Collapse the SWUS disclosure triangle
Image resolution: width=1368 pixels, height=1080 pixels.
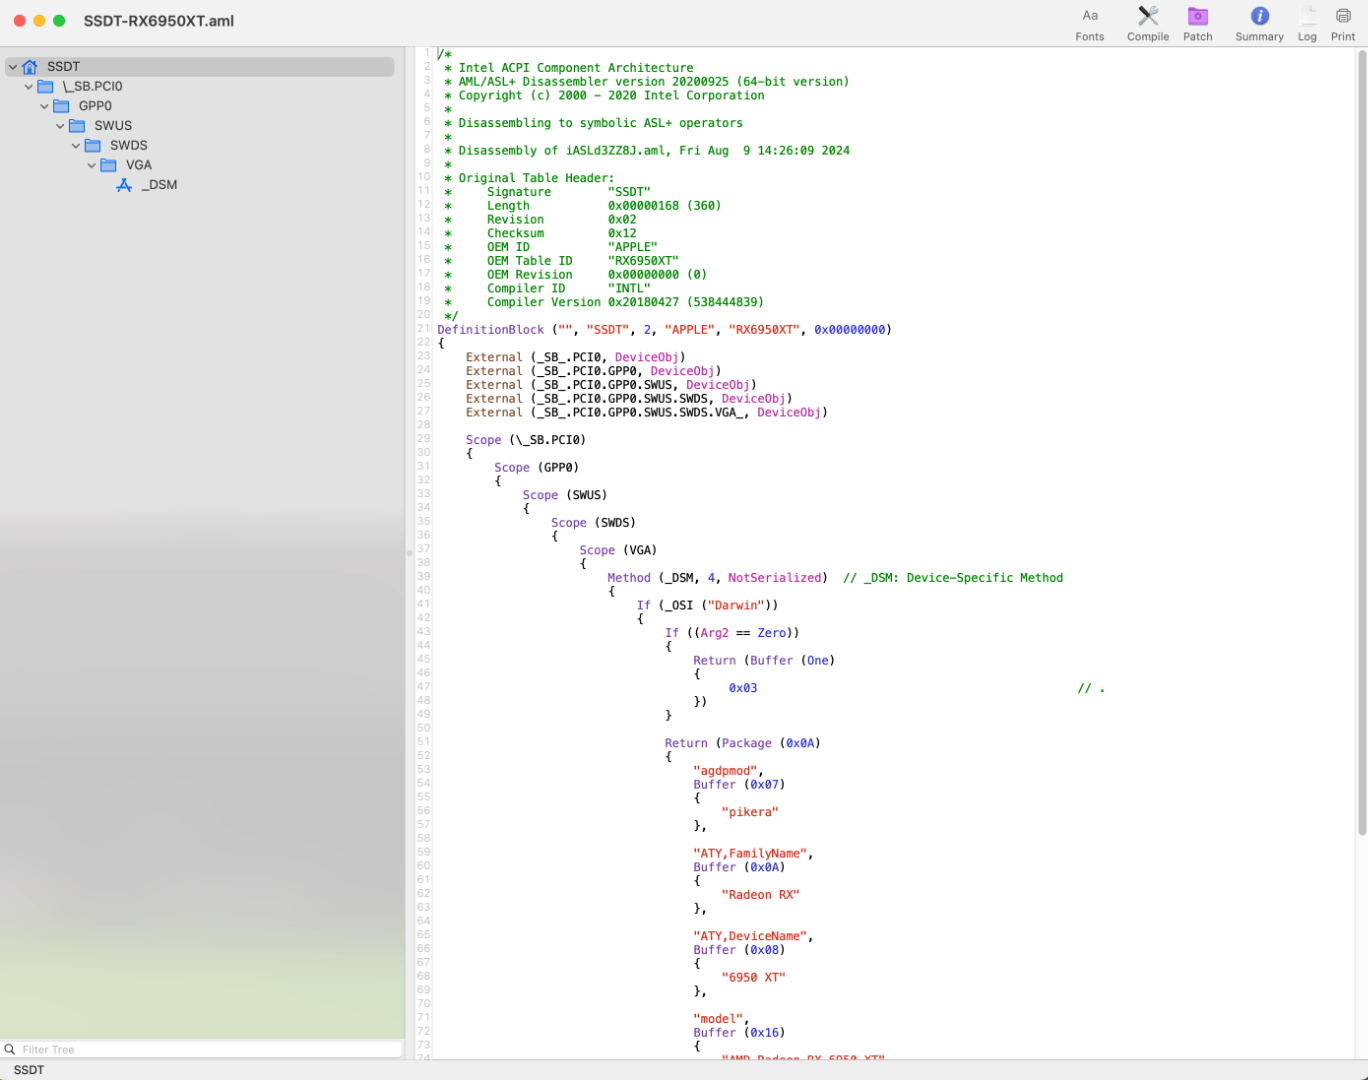click(60, 126)
